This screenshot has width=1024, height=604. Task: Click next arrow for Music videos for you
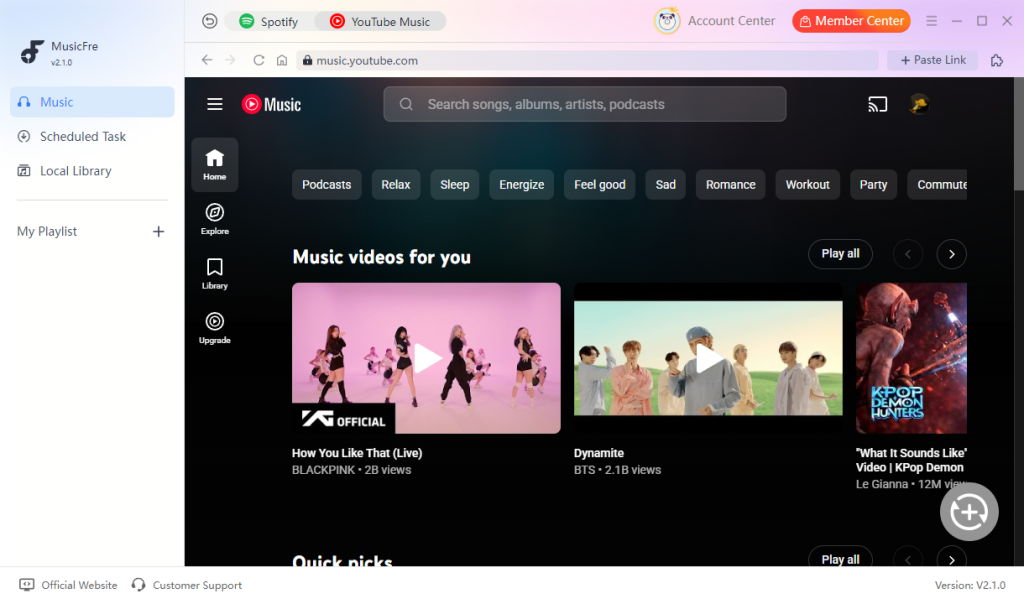[952, 254]
